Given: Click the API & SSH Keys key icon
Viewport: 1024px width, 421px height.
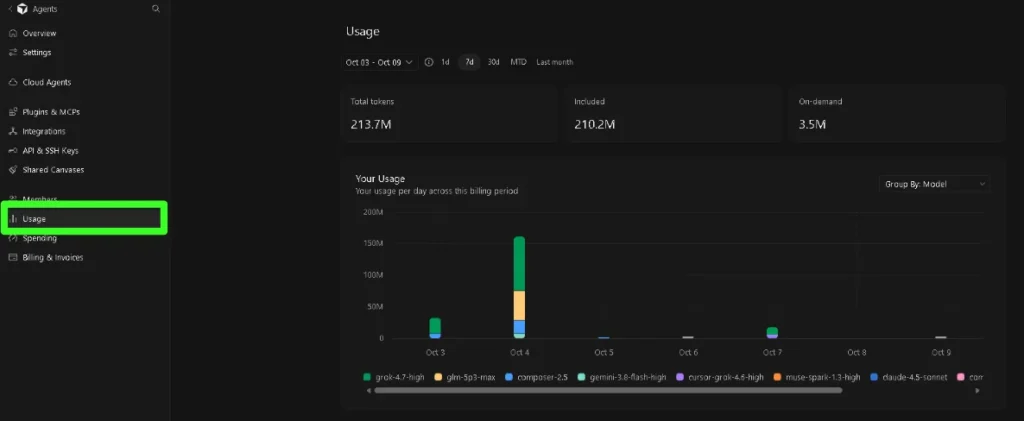Looking at the screenshot, I should (x=13, y=151).
